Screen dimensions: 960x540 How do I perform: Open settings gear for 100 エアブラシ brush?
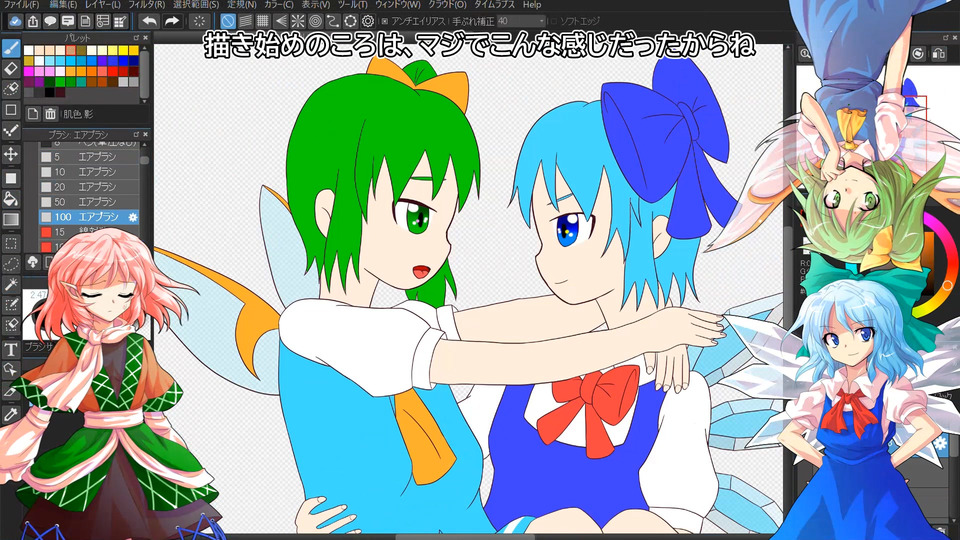133,217
